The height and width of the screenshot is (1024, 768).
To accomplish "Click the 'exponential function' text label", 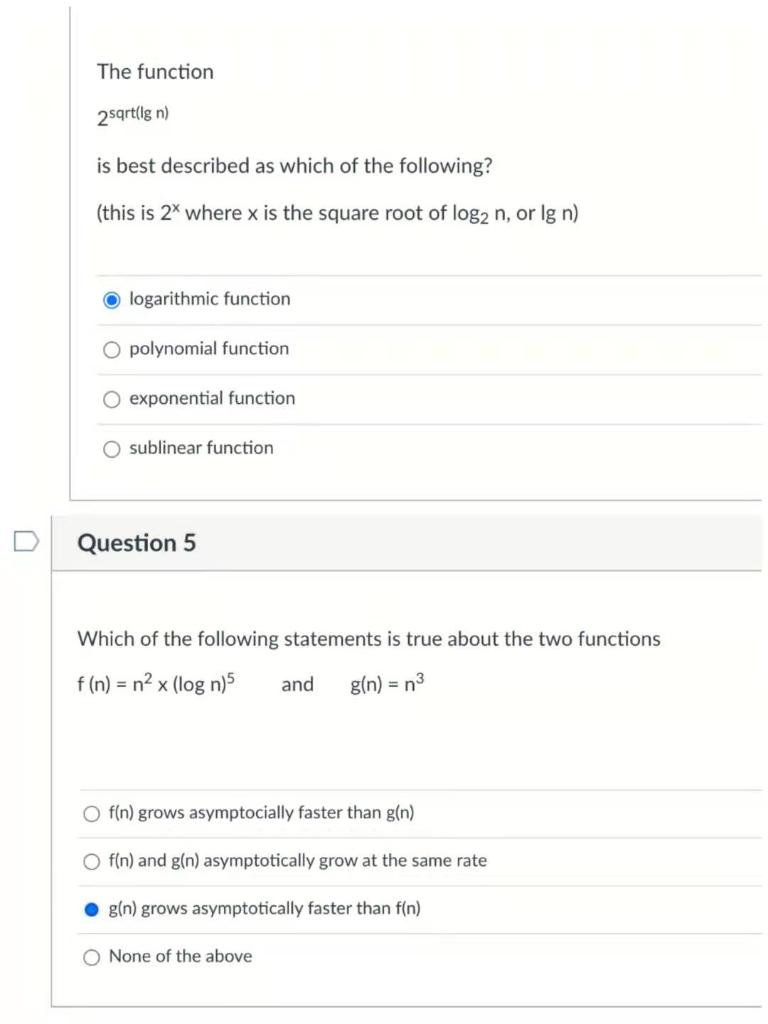I will click(211, 398).
